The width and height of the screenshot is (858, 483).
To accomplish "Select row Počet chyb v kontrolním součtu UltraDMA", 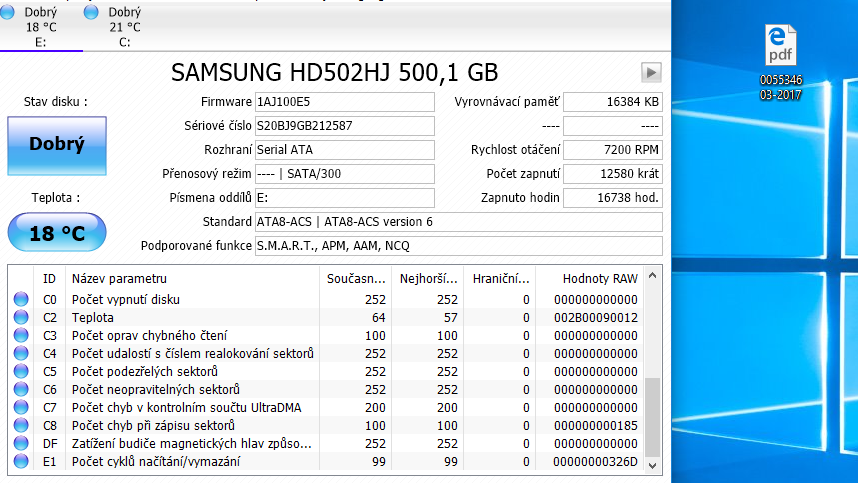I will click(x=326, y=408).
